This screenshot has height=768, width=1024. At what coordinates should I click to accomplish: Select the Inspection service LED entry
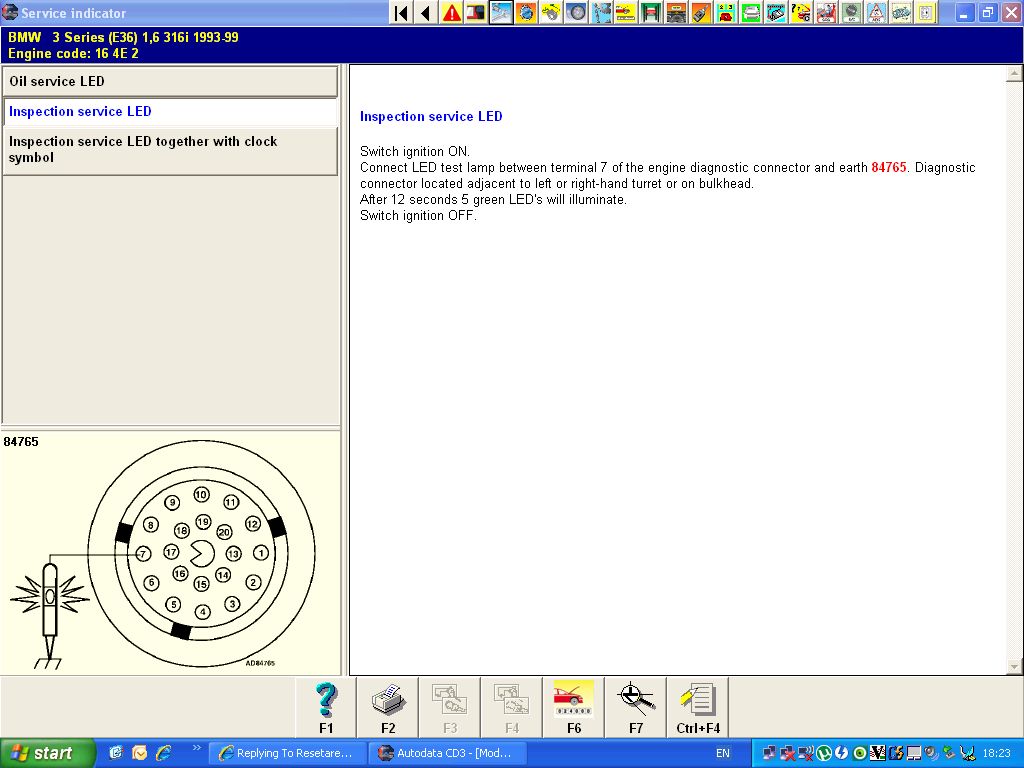170,112
